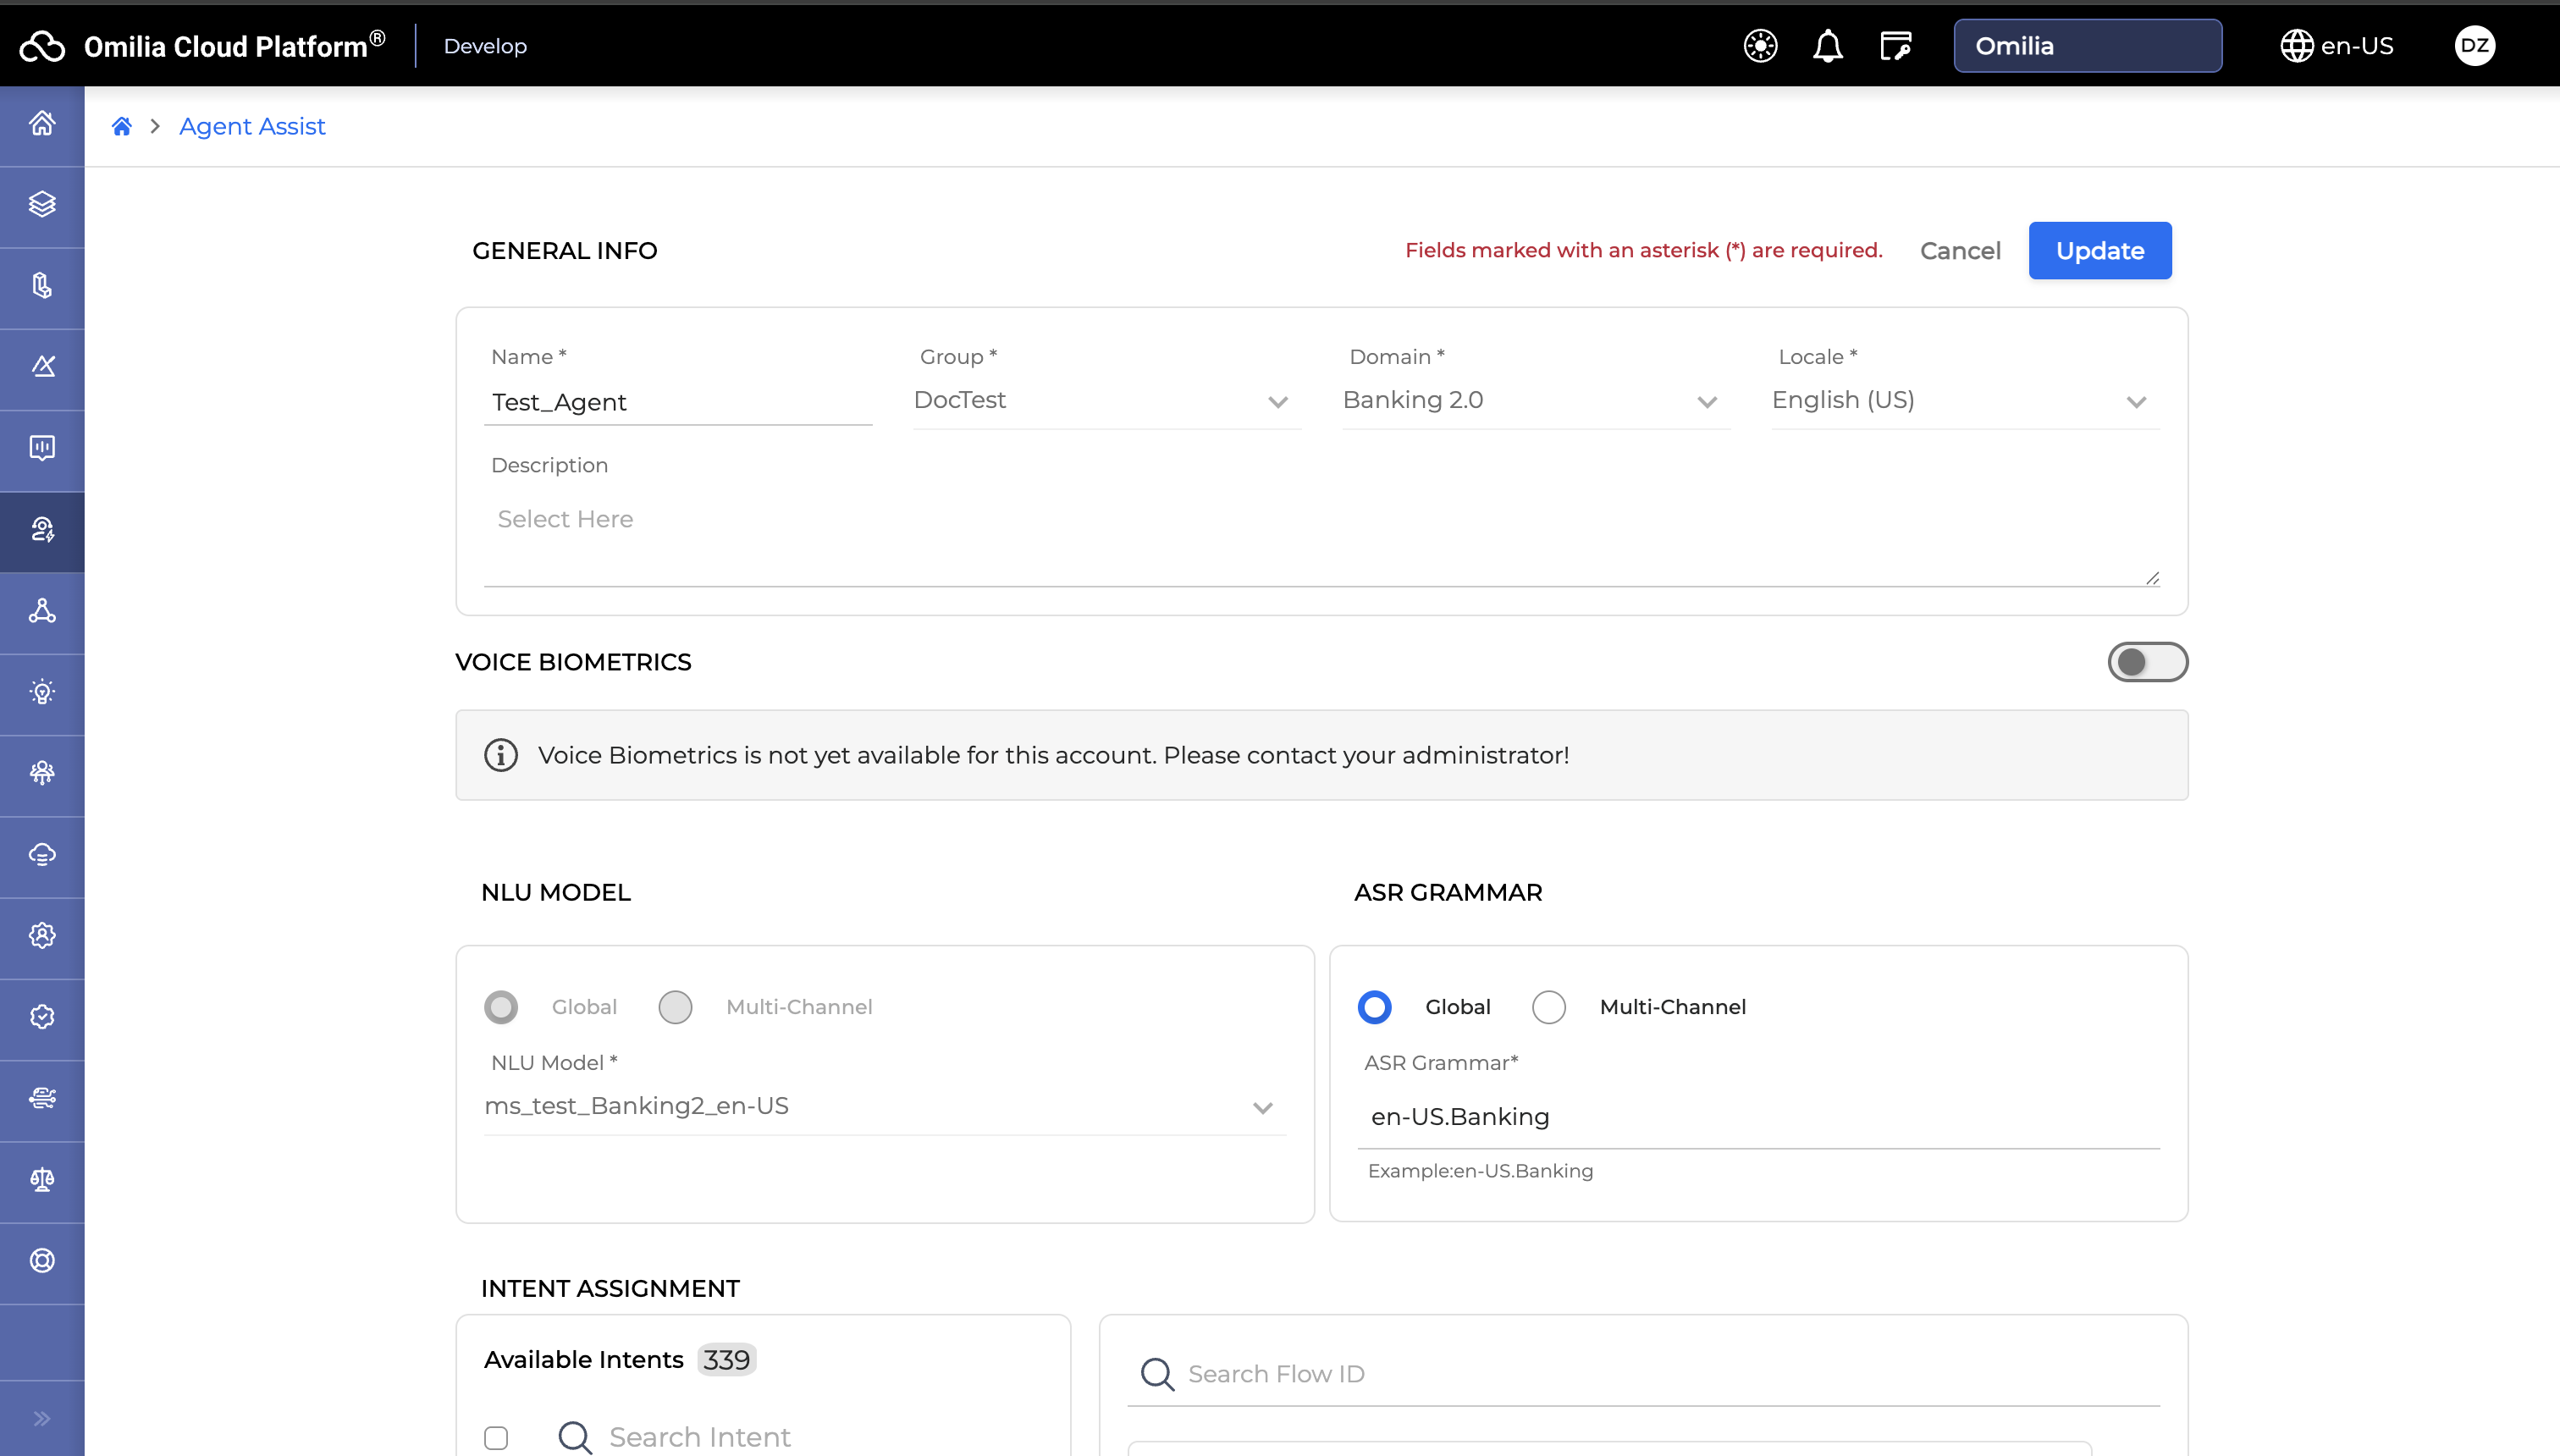
Task: Click the Agent Assist breadcrumb link
Action: [x=252, y=127]
